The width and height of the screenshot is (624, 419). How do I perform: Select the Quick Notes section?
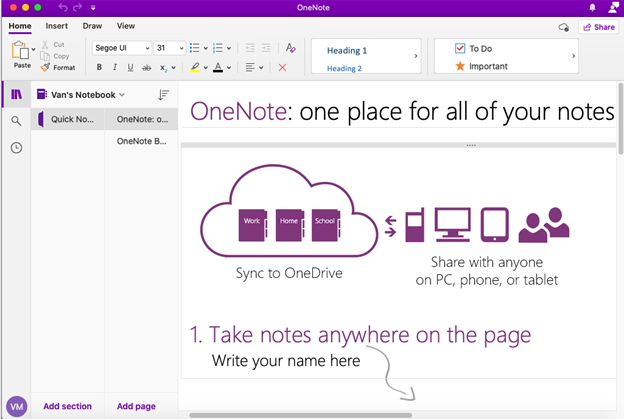(x=68, y=119)
